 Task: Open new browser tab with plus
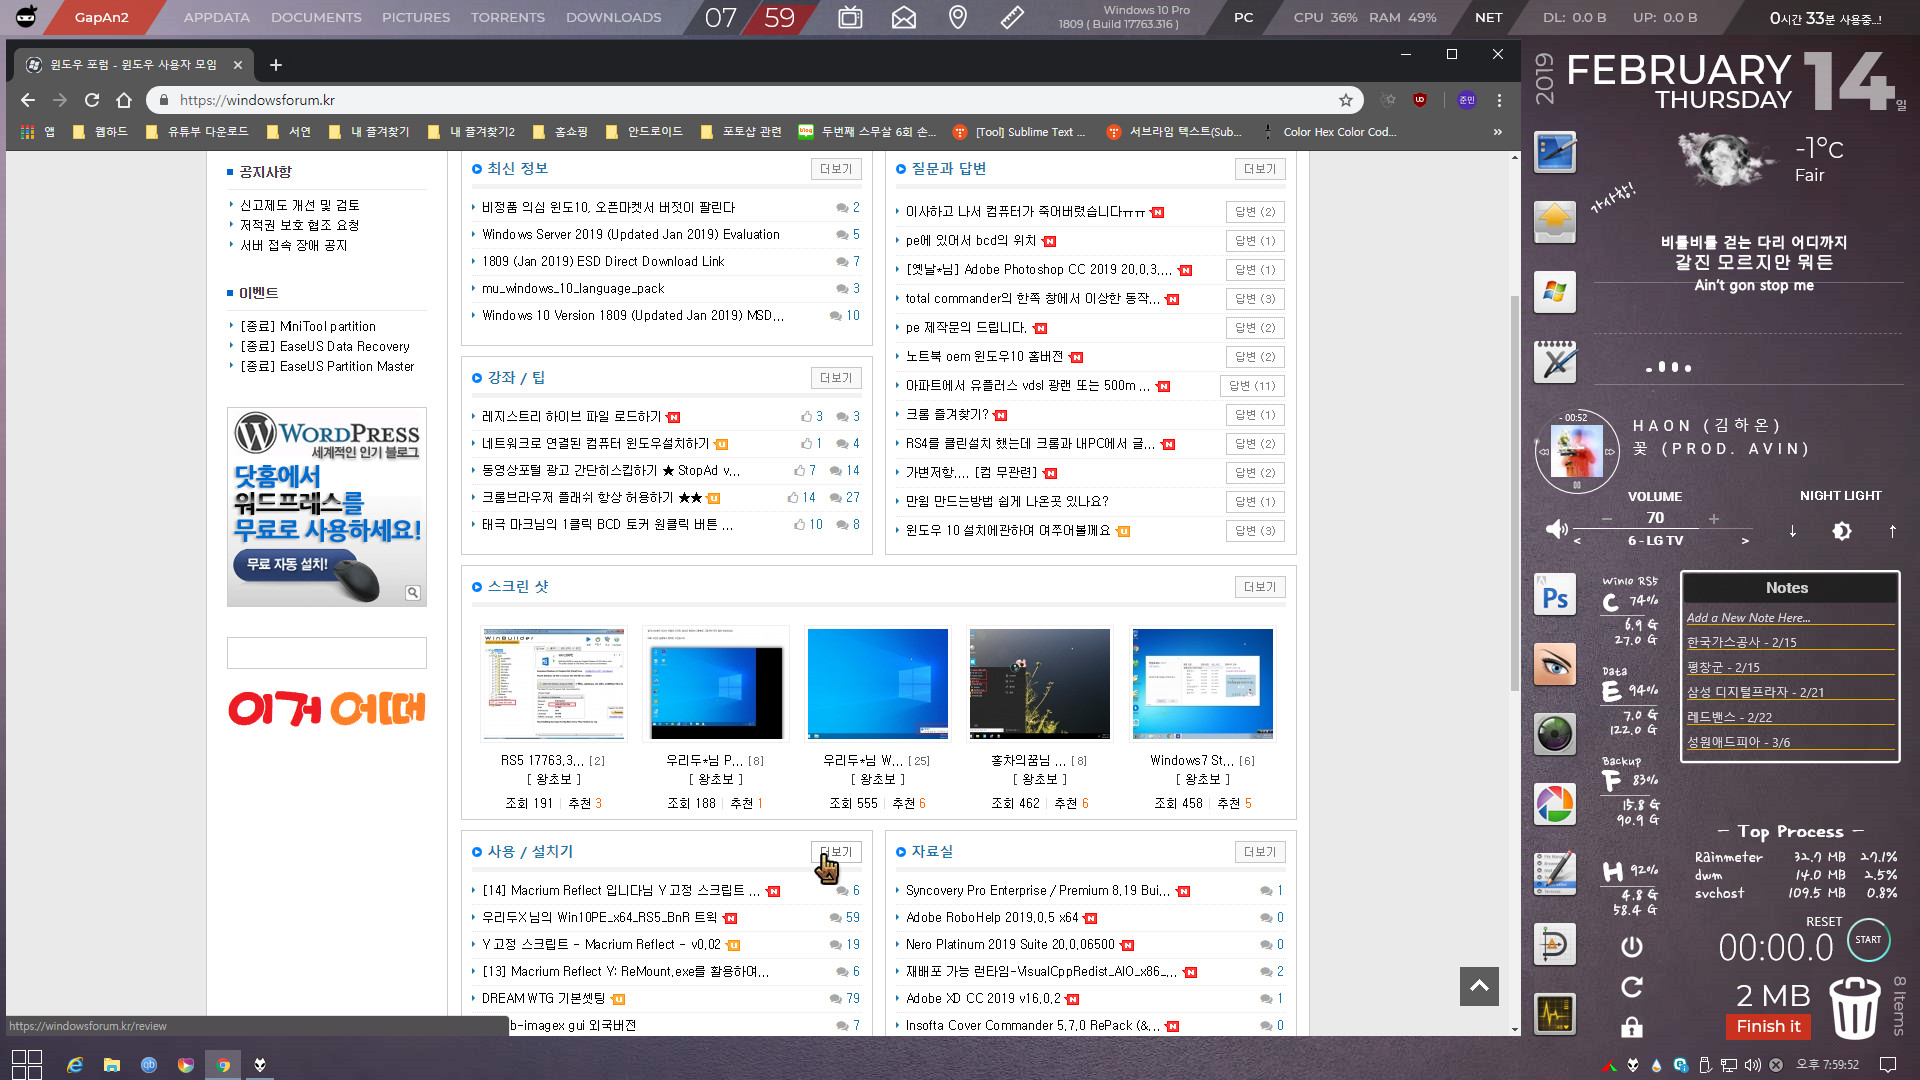coord(276,65)
